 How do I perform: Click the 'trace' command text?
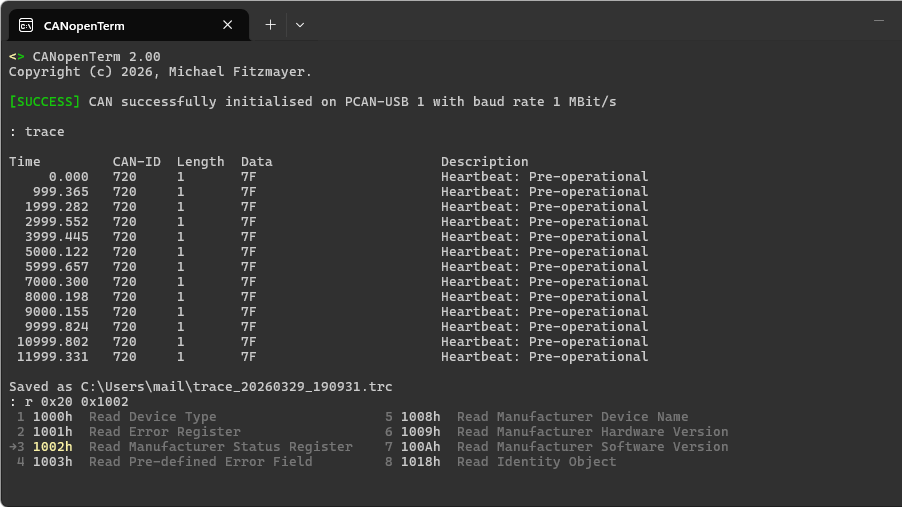point(44,132)
